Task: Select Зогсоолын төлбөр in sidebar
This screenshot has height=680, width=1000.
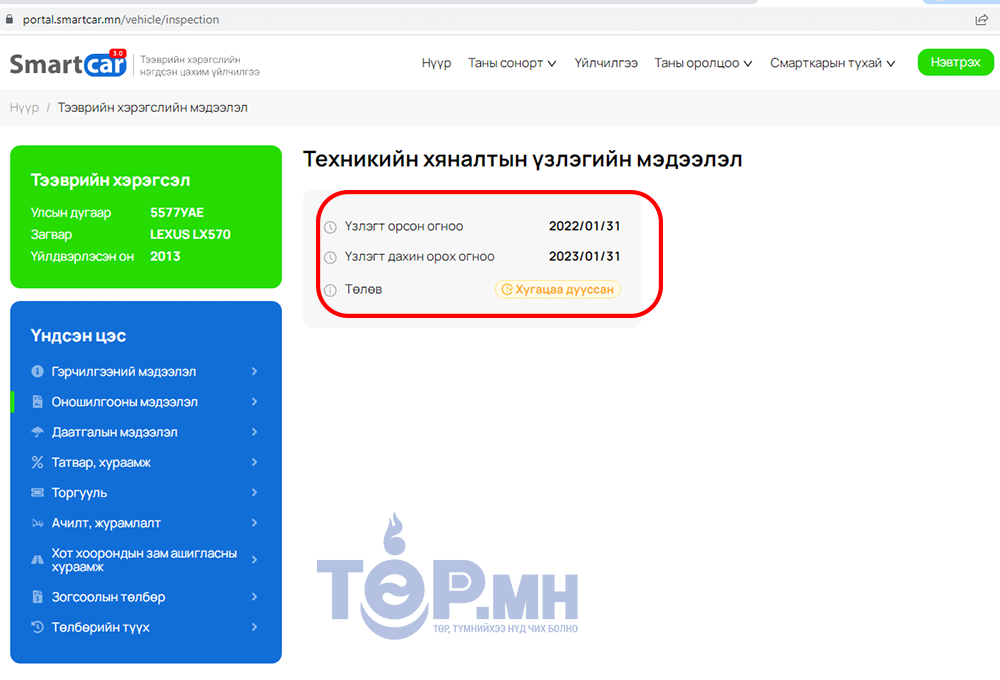Action: (x=108, y=597)
